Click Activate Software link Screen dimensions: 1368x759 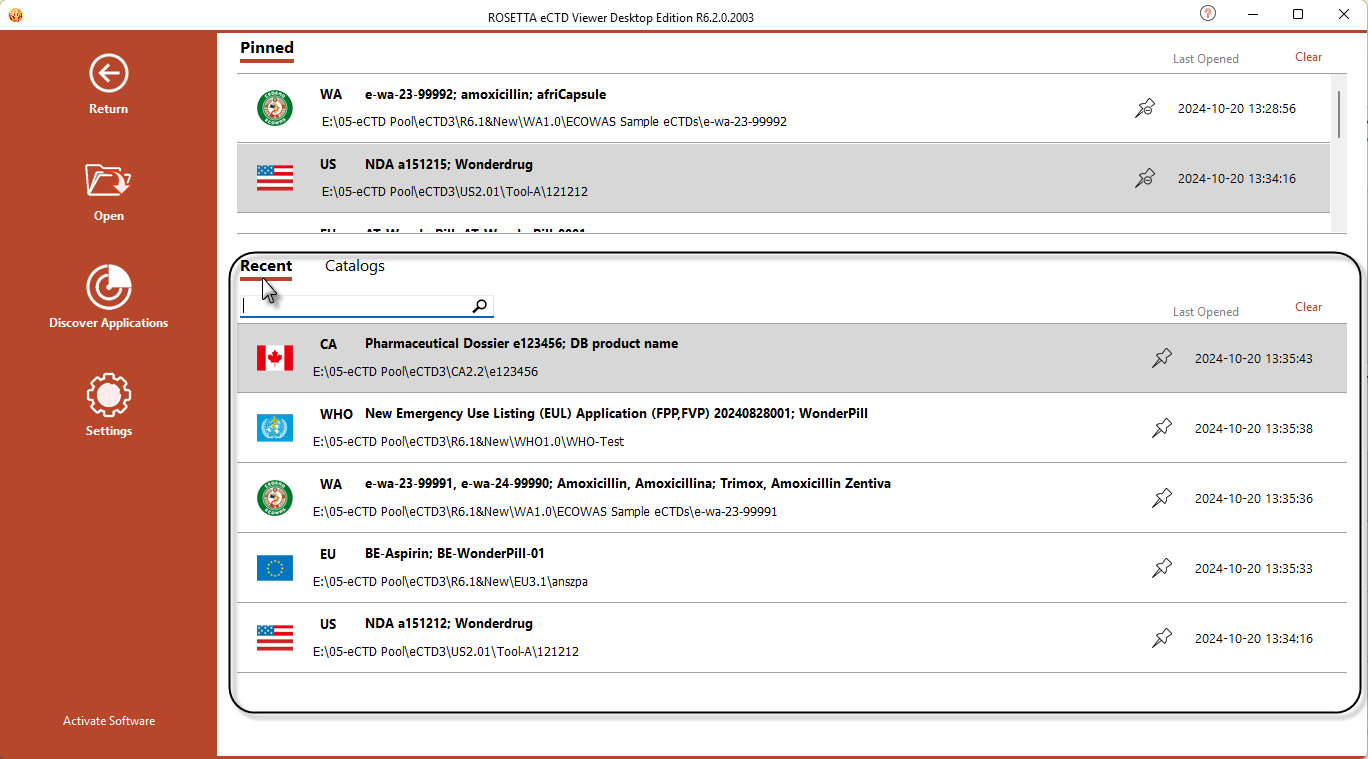(x=109, y=721)
